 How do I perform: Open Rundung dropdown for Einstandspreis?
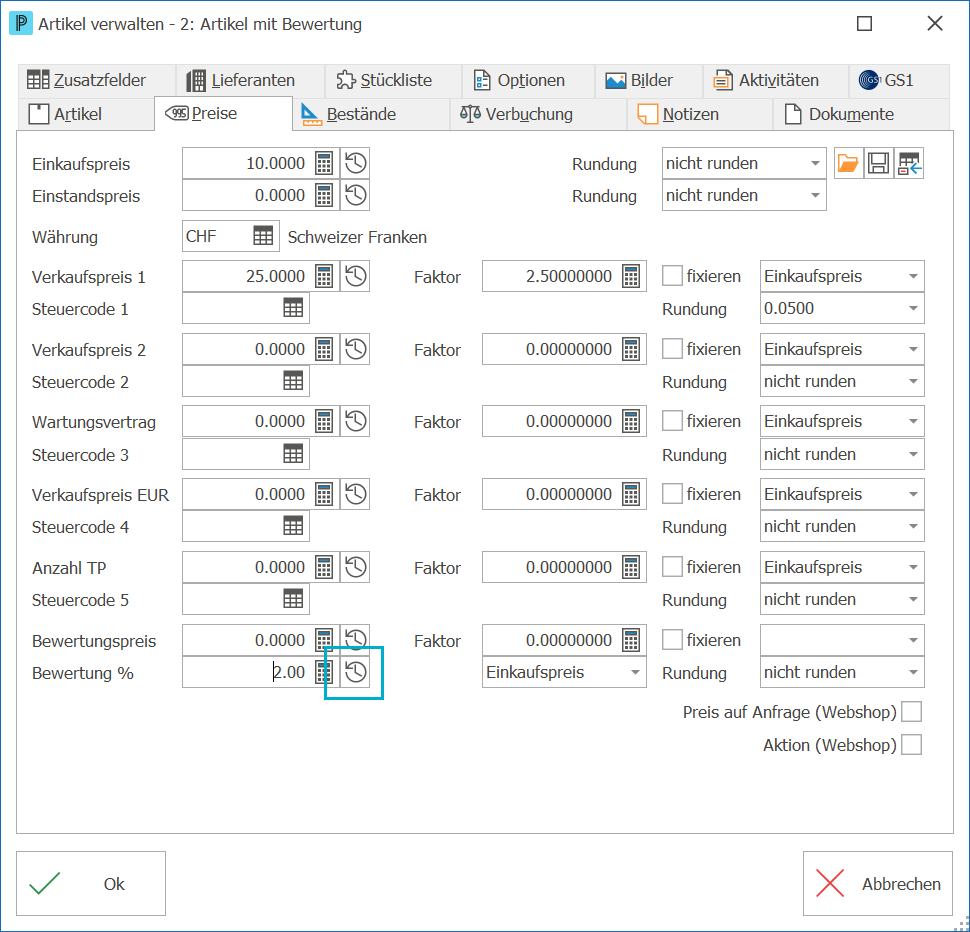pos(744,195)
